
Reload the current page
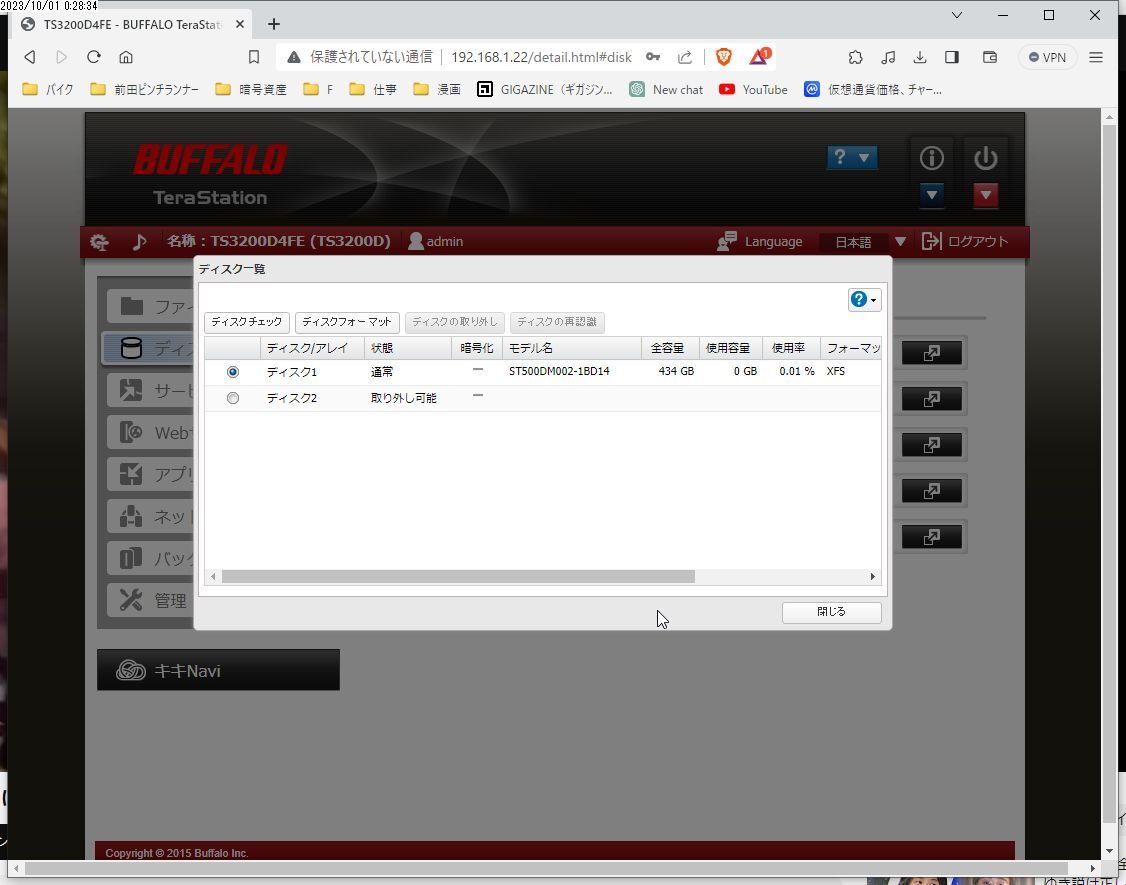(93, 57)
